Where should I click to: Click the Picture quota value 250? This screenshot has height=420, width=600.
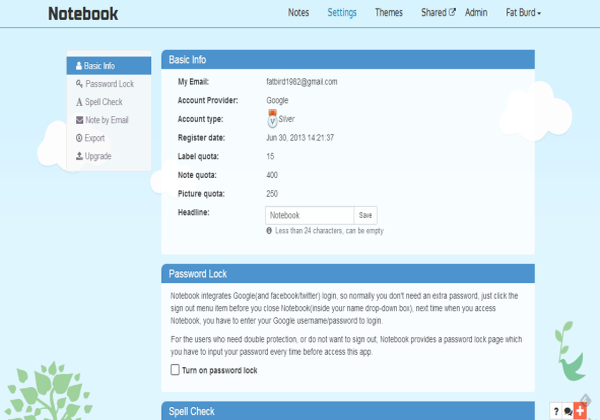pyautogui.click(x=272, y=194)
